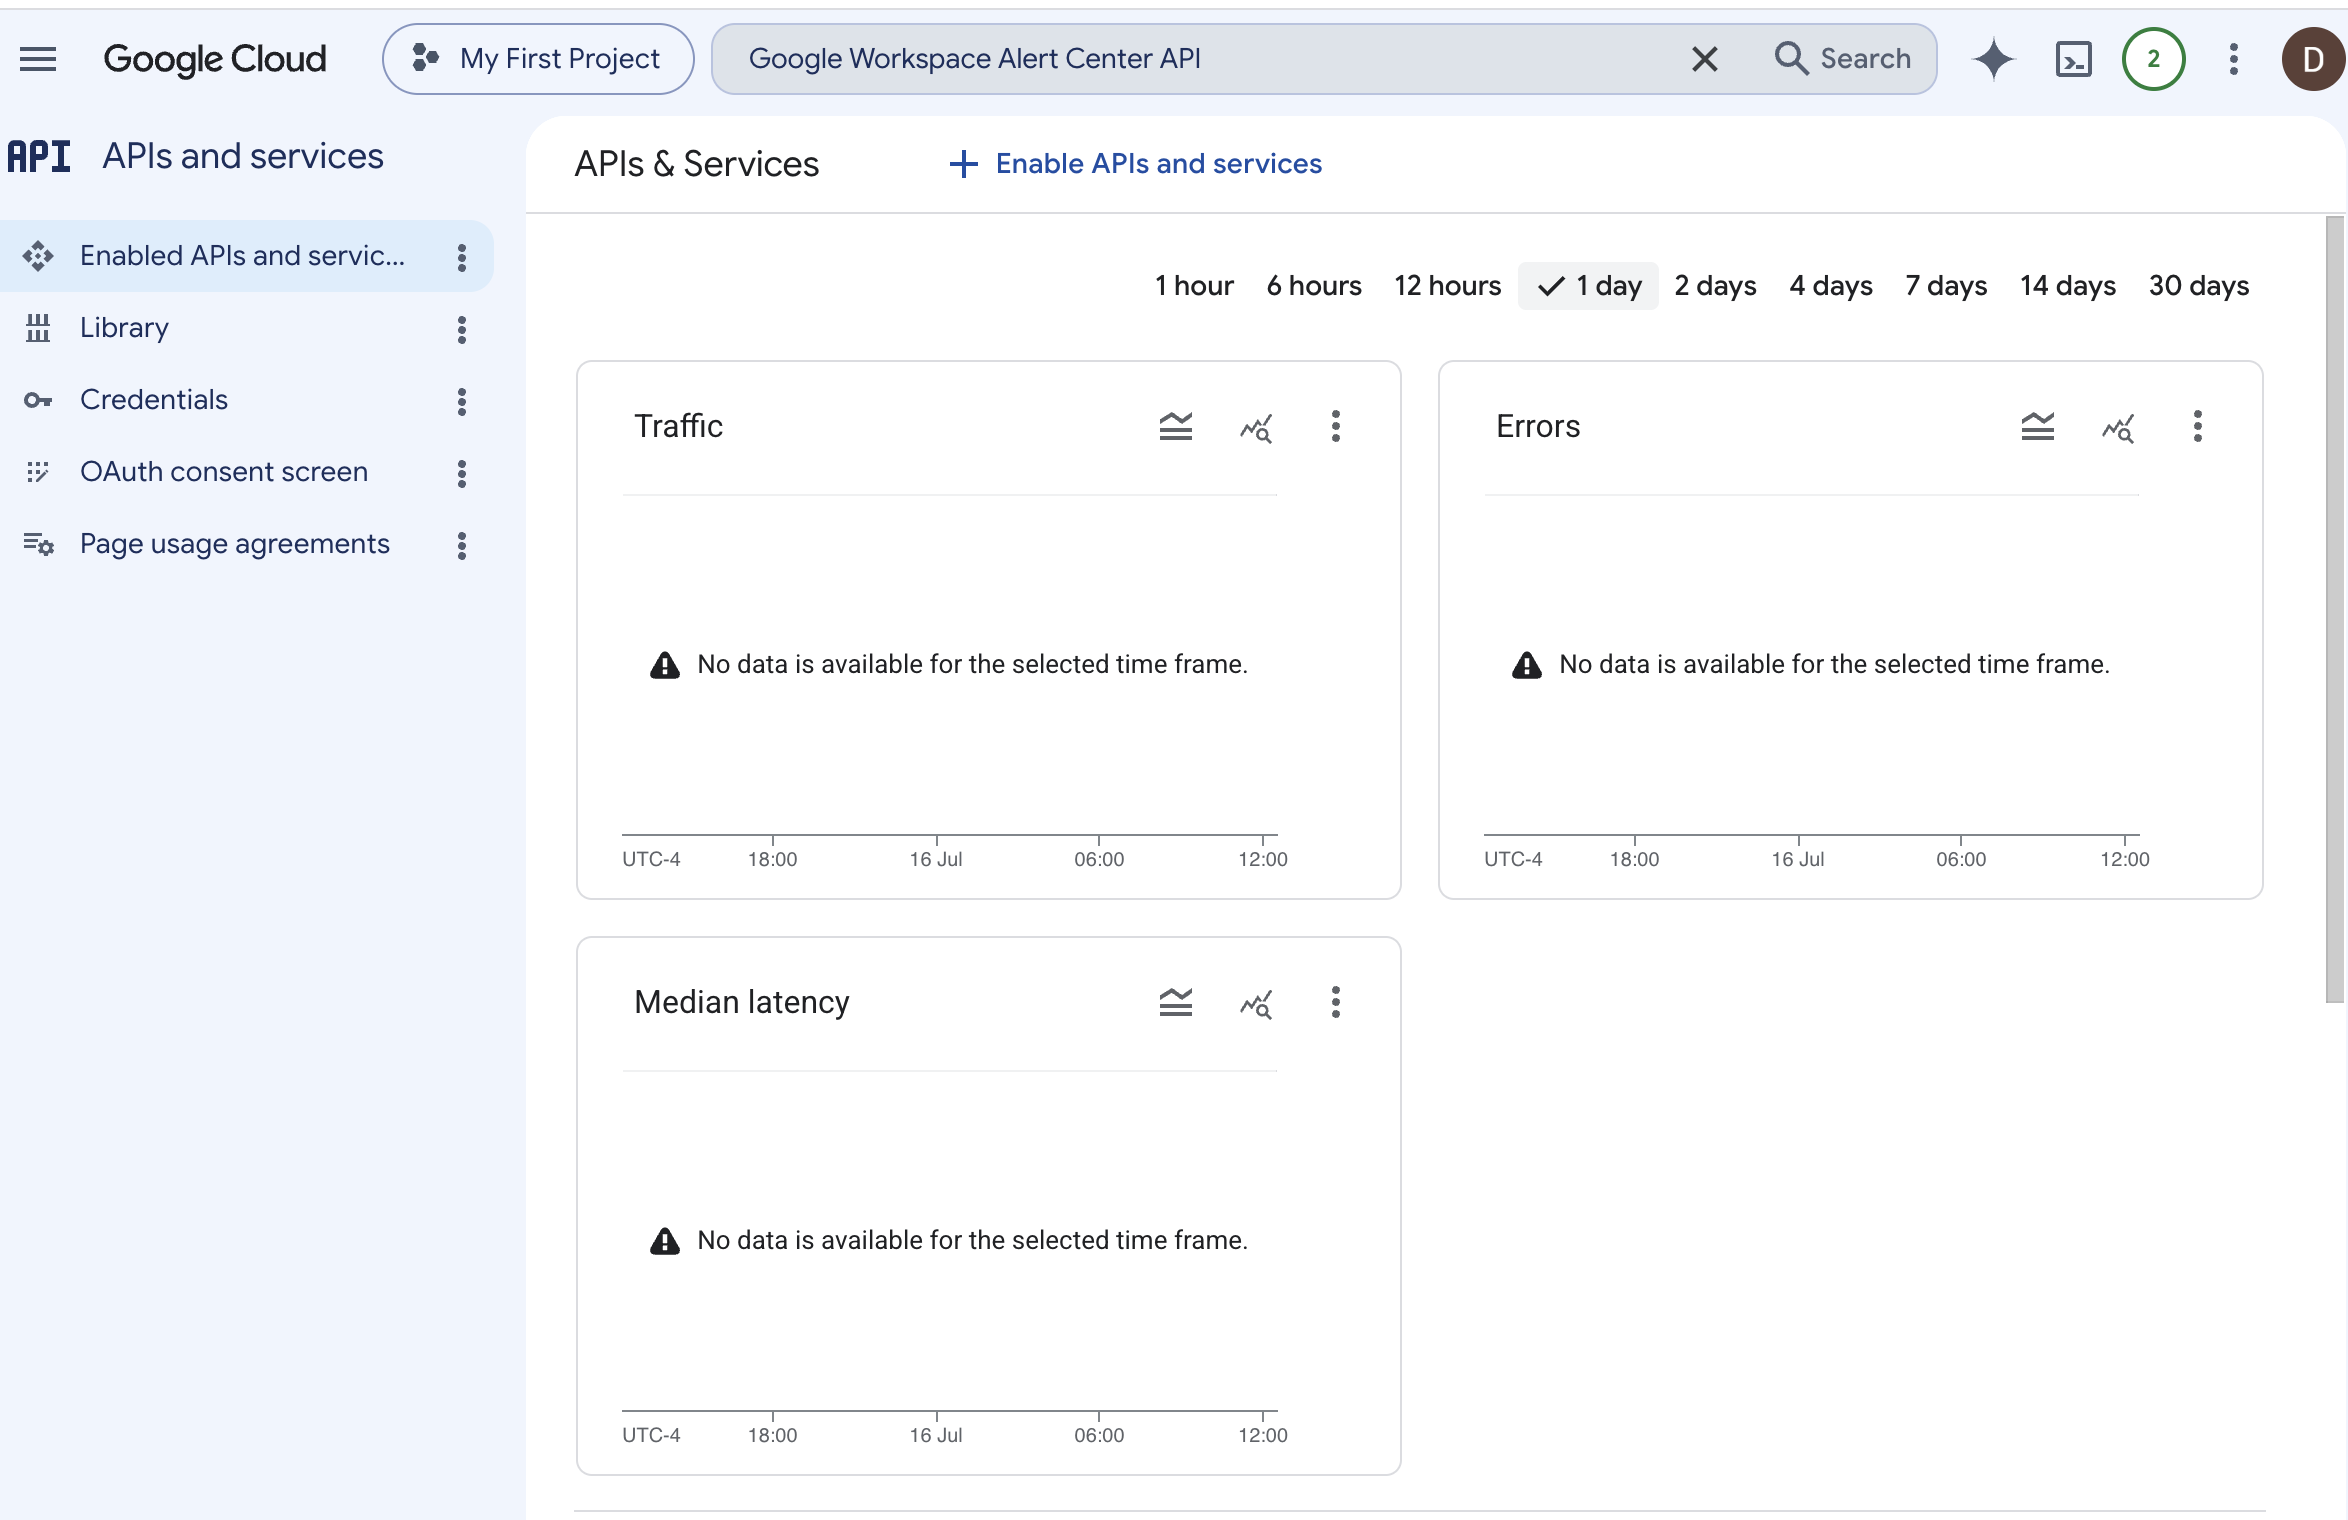Select the 1 day time range
The image size is (2348, 1520).
[x=1589, y=286]
